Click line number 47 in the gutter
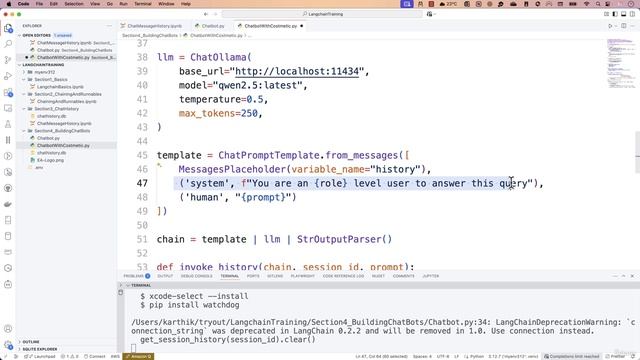Viewport: 640px width, 360px height. pyautogui.click(x=142, y=183)
